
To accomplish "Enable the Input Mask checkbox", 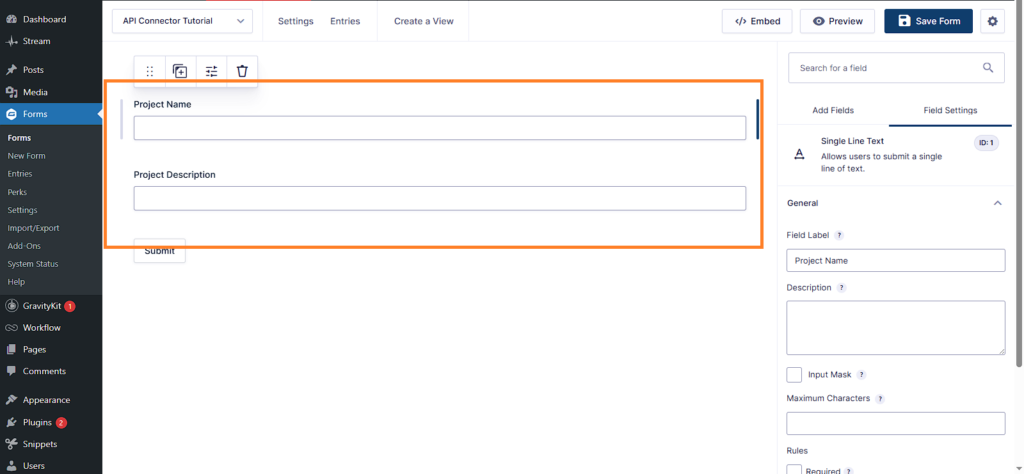I will (794, 375).
